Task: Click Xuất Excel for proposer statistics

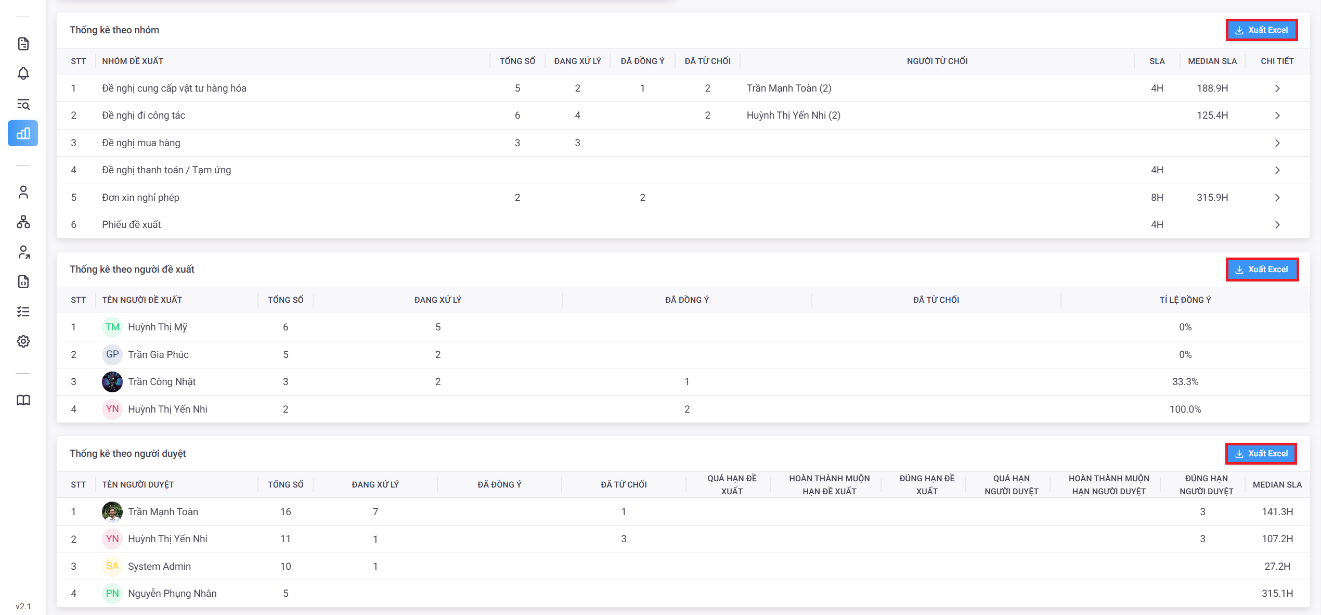Action: point(1262,269)
